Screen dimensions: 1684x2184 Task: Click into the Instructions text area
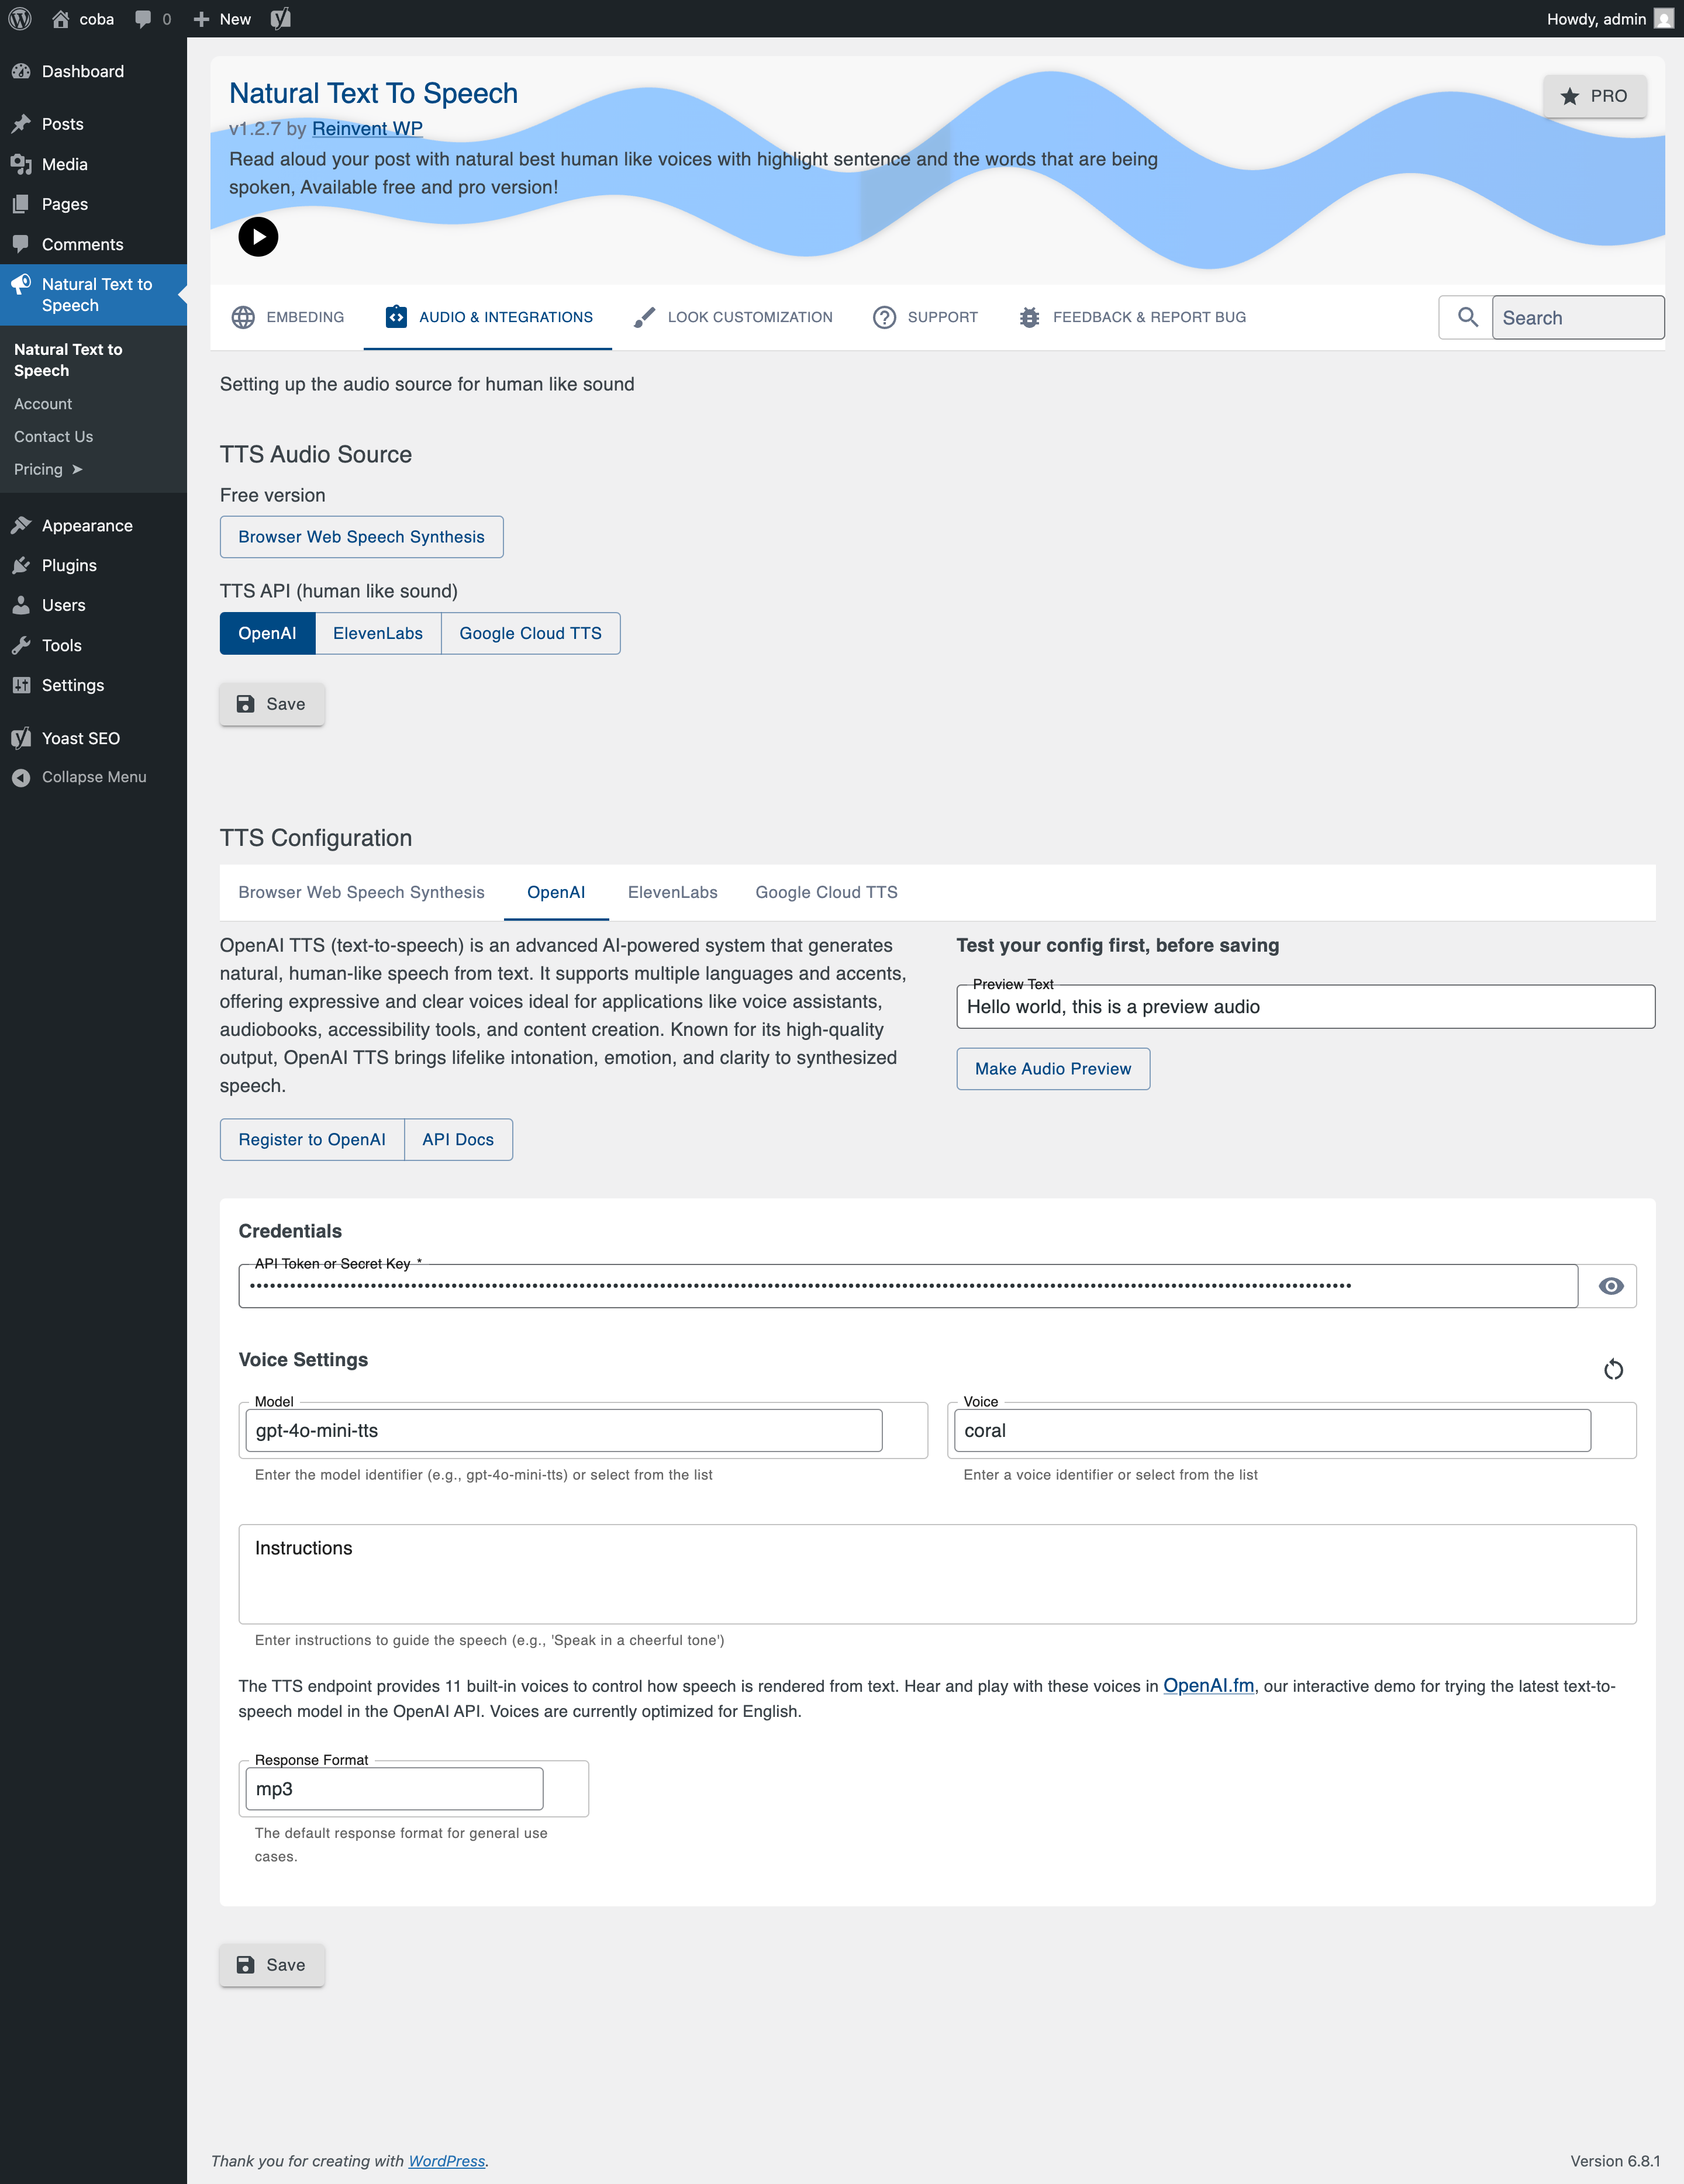[937, 1574]
